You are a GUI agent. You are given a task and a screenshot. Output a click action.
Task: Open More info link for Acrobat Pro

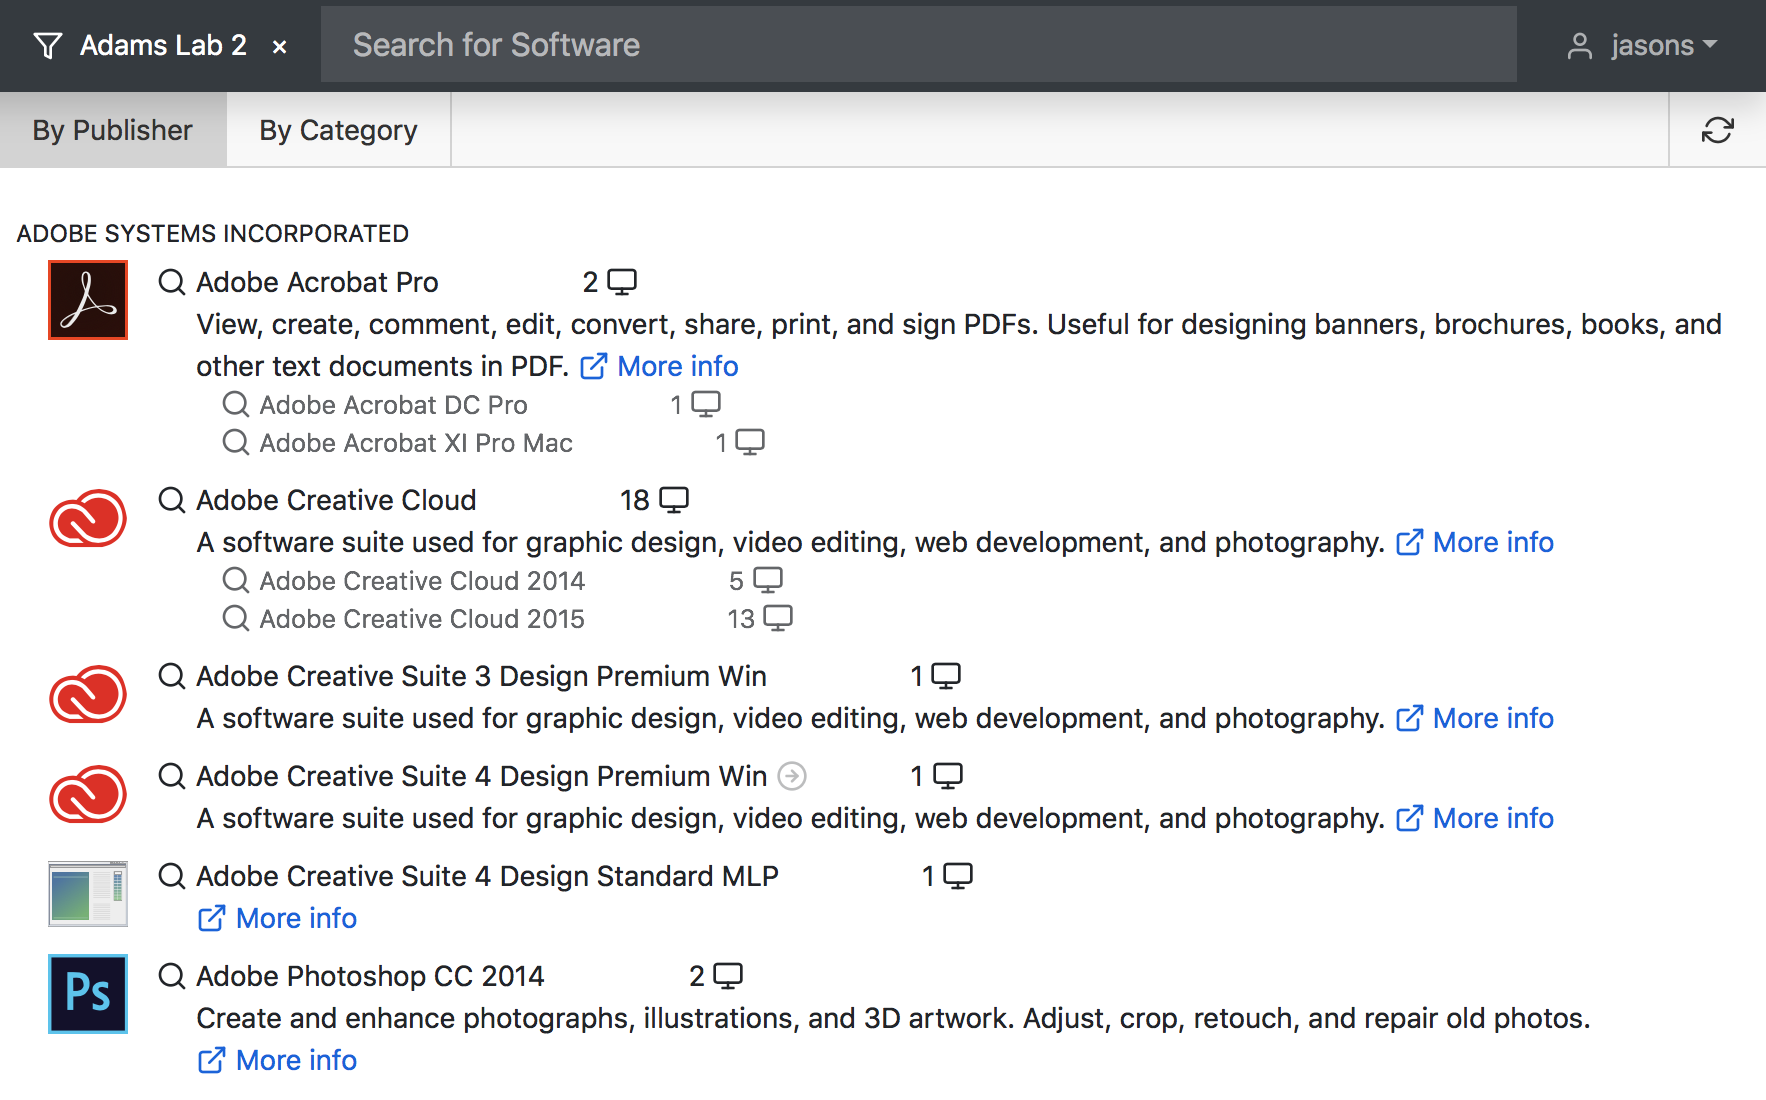pos(660,366)
